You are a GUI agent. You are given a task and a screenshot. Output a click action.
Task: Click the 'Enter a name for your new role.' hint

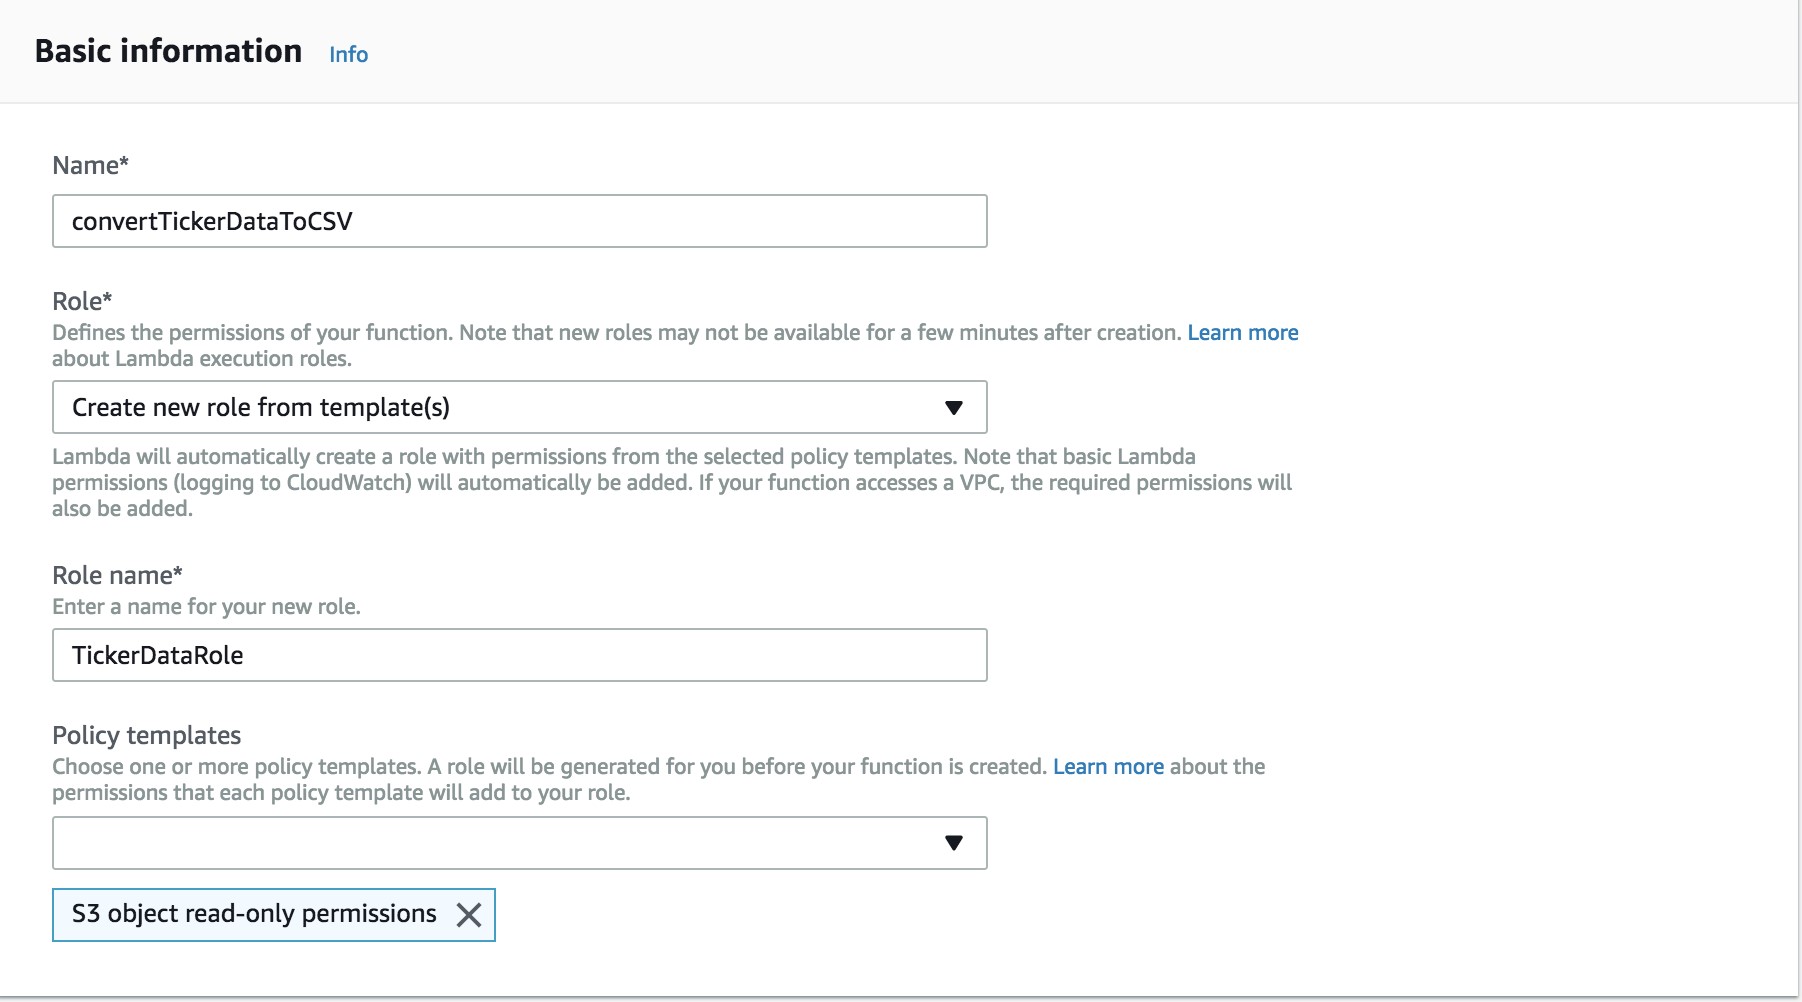tap(206, 606)
